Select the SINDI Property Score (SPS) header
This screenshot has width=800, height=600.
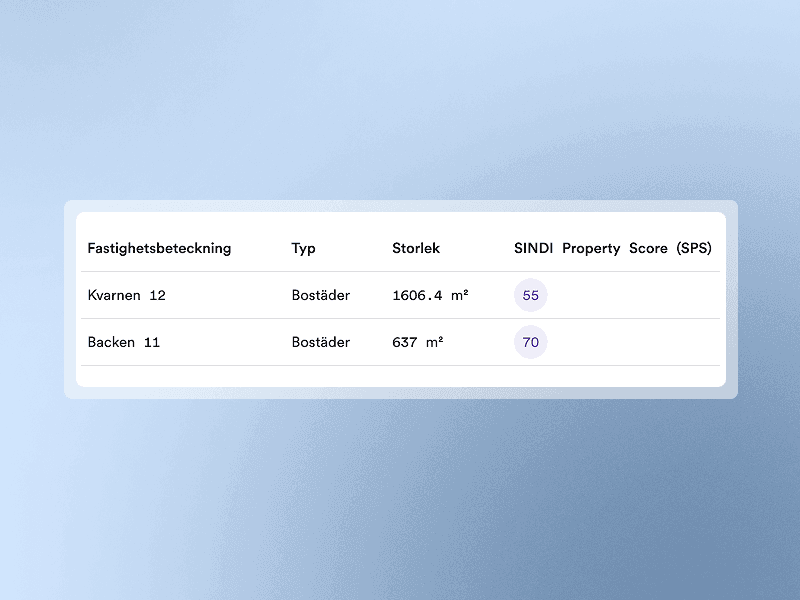[614, 248]
